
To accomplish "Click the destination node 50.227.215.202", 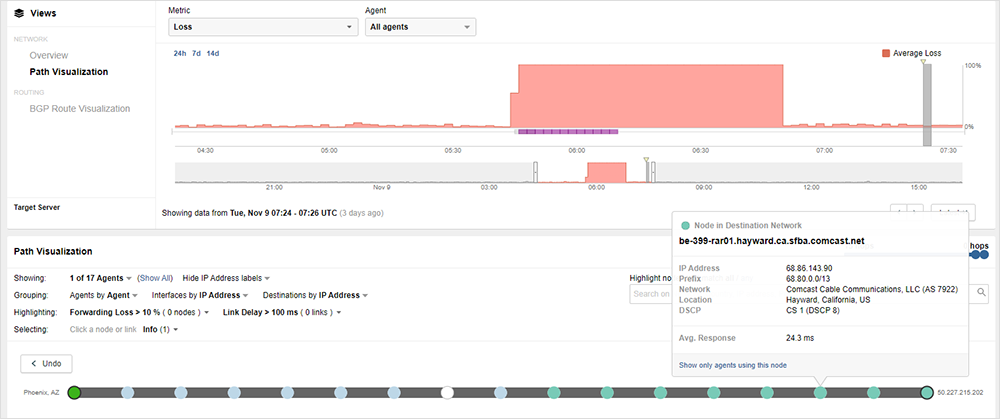I will pyautogui.click(x=927, y=393).
